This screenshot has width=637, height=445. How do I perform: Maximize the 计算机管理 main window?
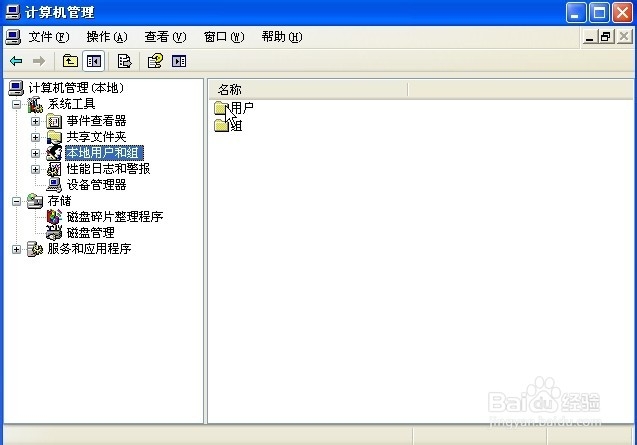[600, 13]
